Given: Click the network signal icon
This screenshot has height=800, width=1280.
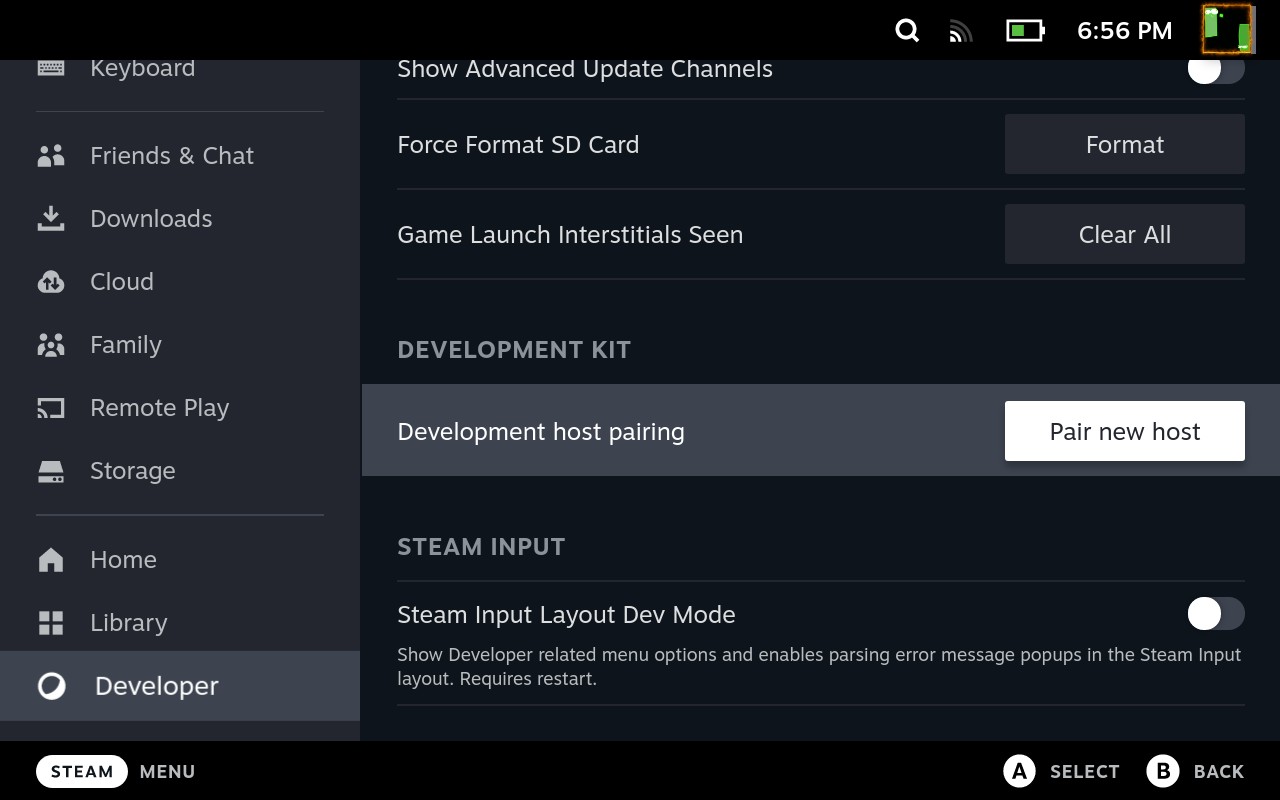Looking at the screenshot, I should [x=961, y=30].
